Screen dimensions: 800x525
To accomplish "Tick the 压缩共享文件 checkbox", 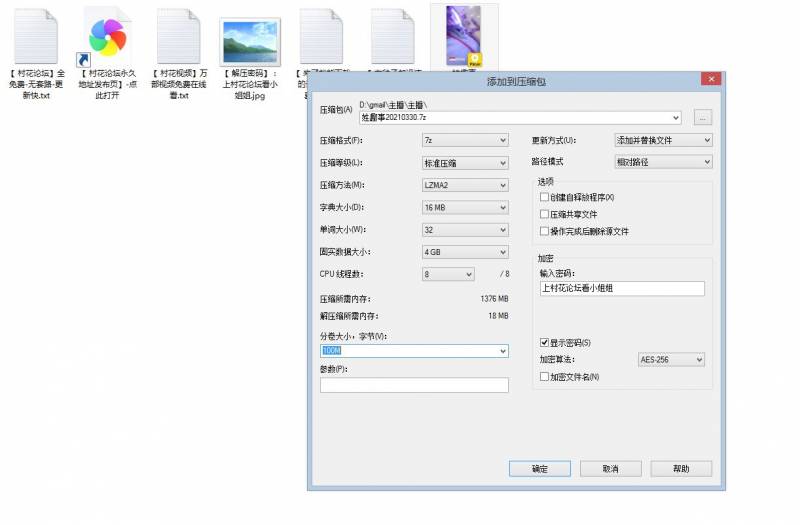I will (x=545, y=214).
